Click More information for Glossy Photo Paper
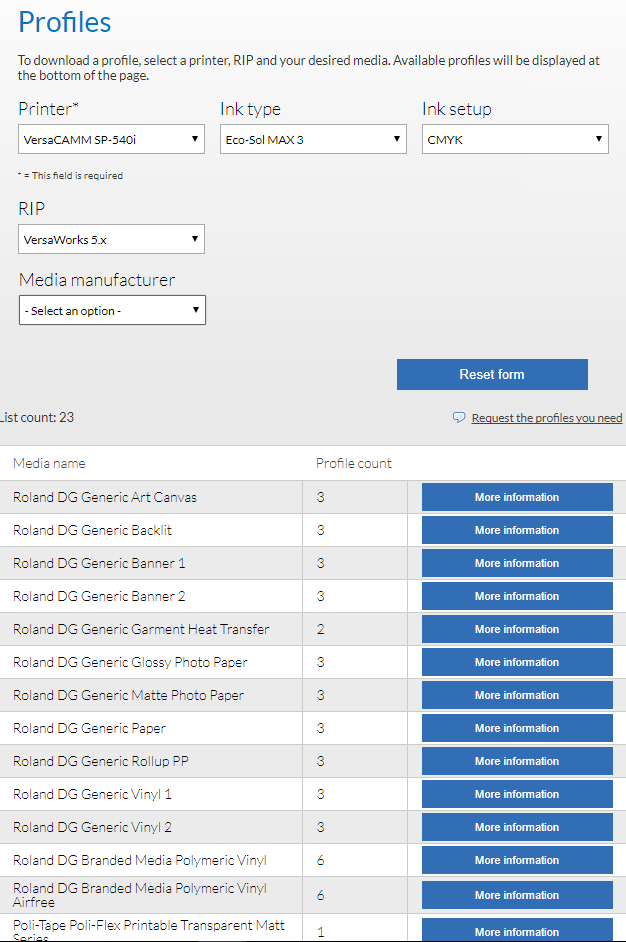Image resolution: width=626 pixels, height=942 pixels. 517,662
